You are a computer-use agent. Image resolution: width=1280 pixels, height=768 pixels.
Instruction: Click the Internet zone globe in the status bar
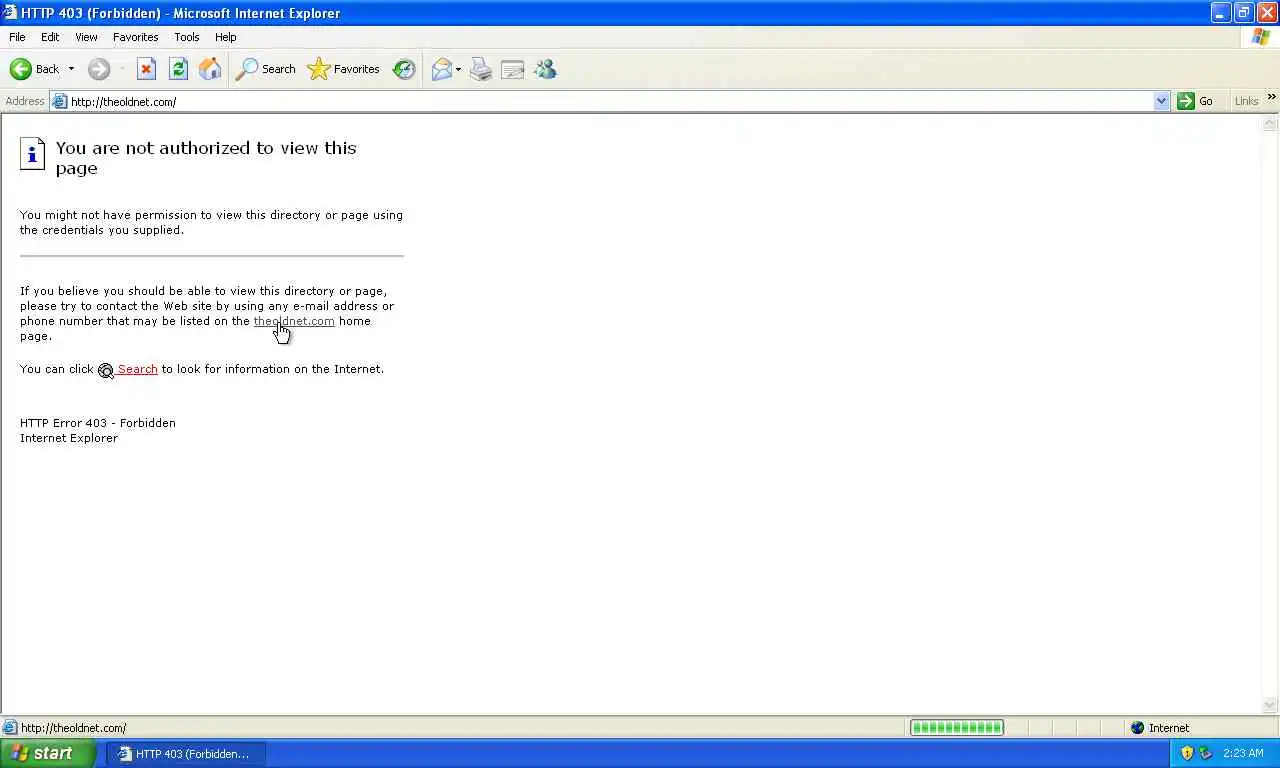pyautogui.click(x=1137, y=728)
